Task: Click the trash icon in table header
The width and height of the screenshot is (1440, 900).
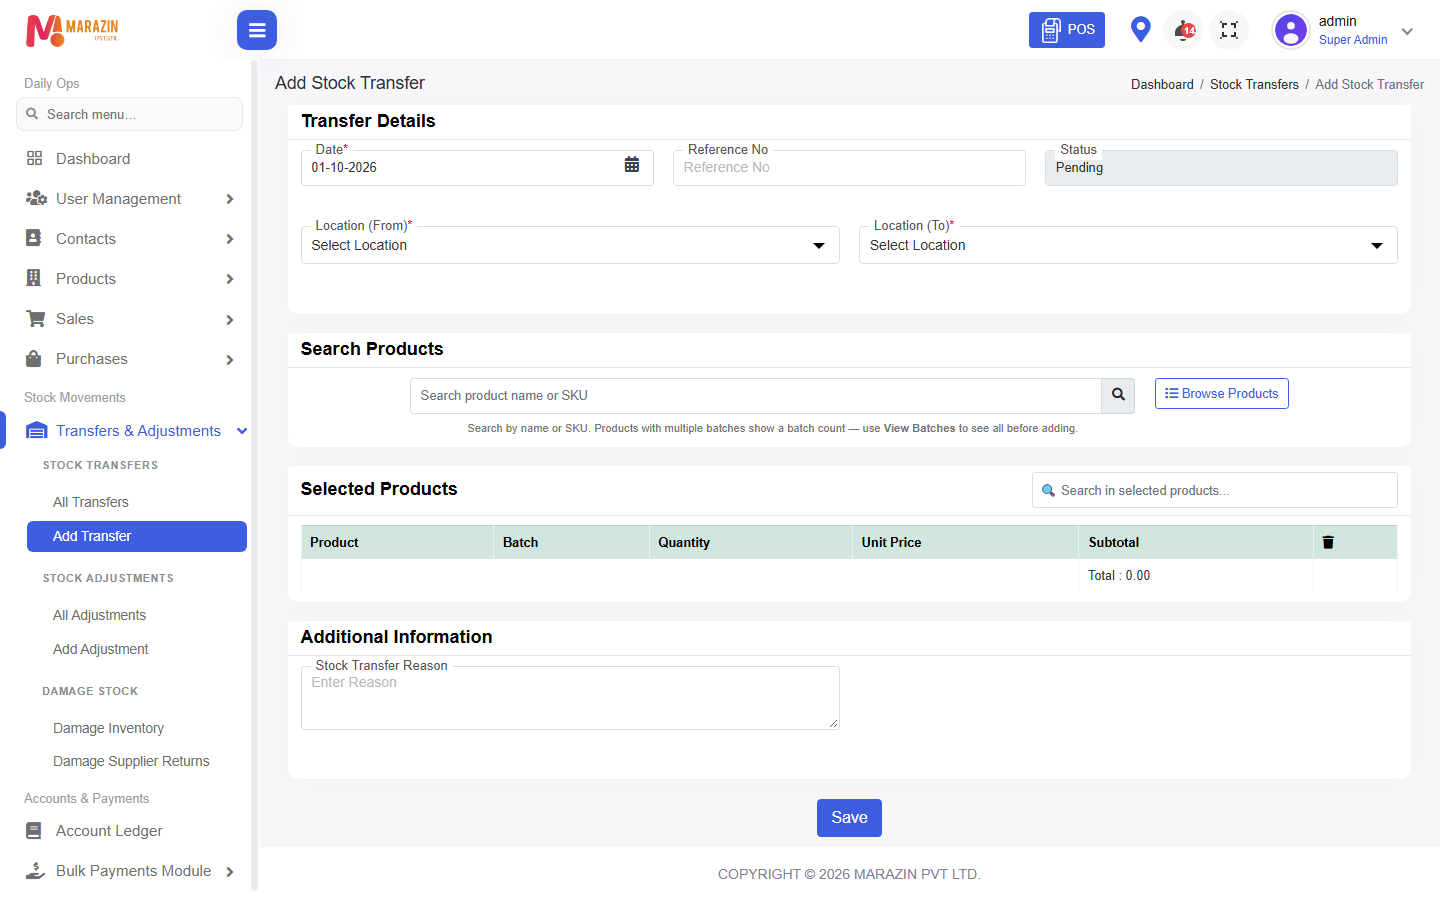Action: pyautogui.click(x=1328, y=542)
